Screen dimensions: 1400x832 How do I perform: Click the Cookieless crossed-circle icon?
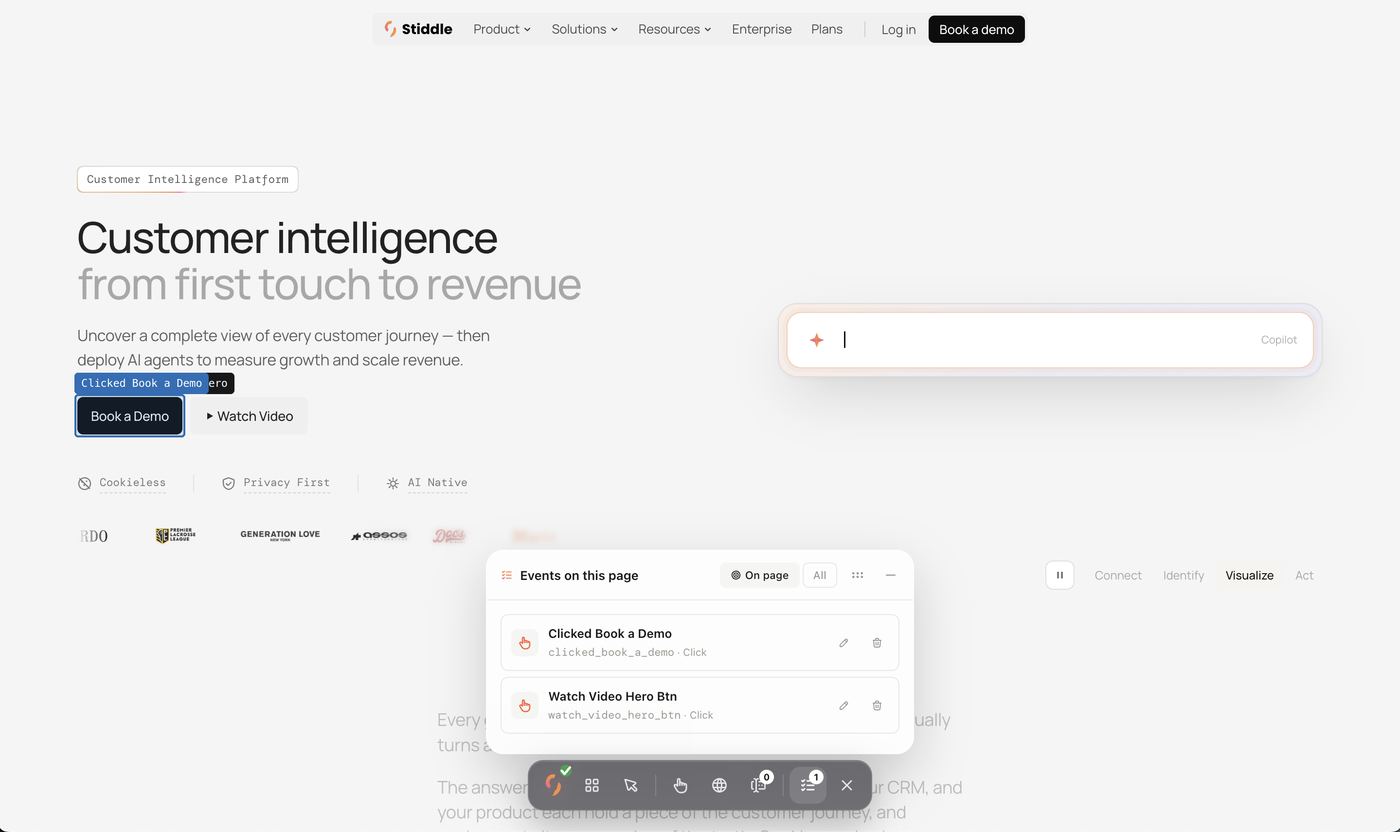click(84, 483)
